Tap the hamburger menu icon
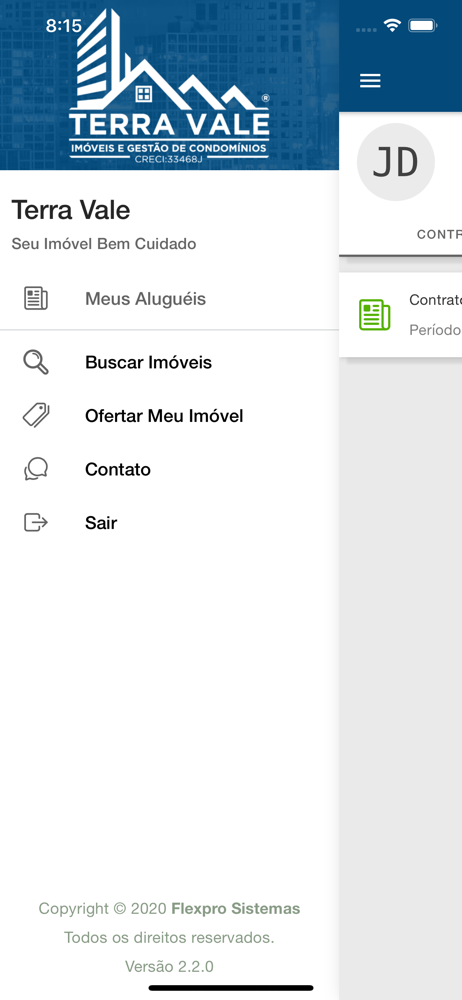 coord(370,80)
